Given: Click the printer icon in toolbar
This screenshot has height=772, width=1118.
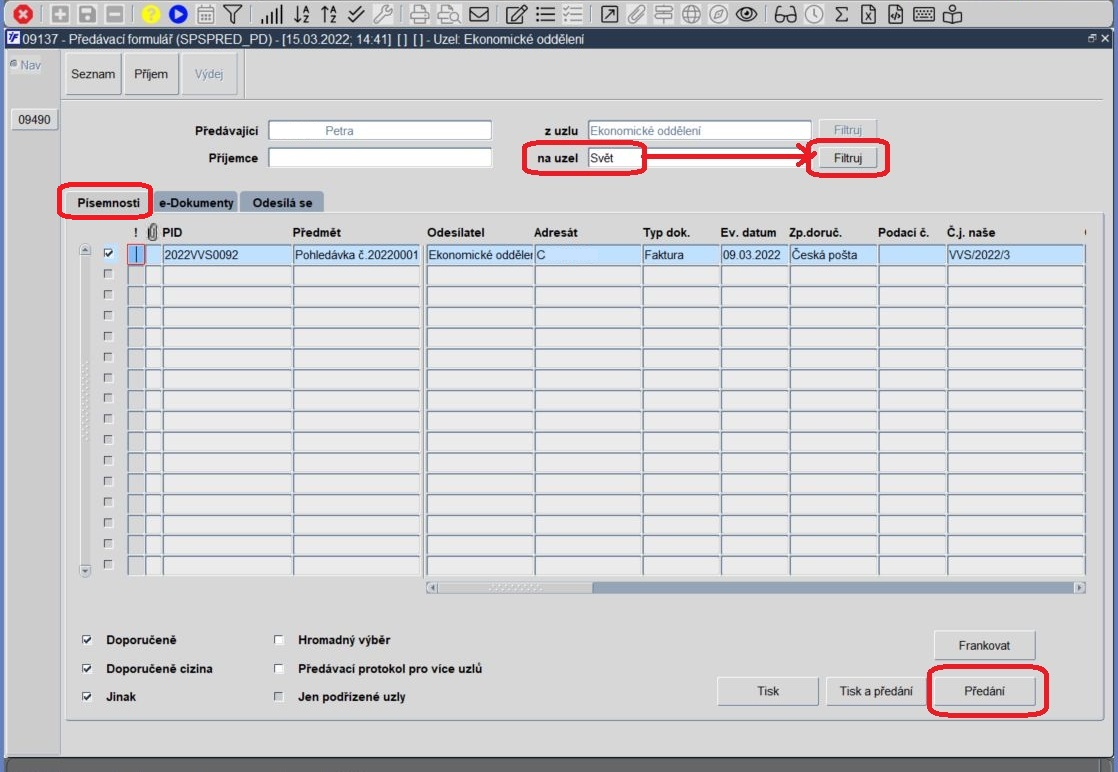Looking at the screenshot, I should 420,14.
